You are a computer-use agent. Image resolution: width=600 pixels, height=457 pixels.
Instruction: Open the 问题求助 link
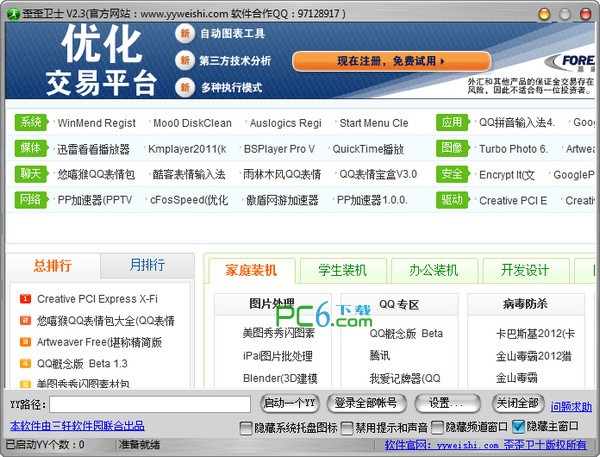coord(571,406)
